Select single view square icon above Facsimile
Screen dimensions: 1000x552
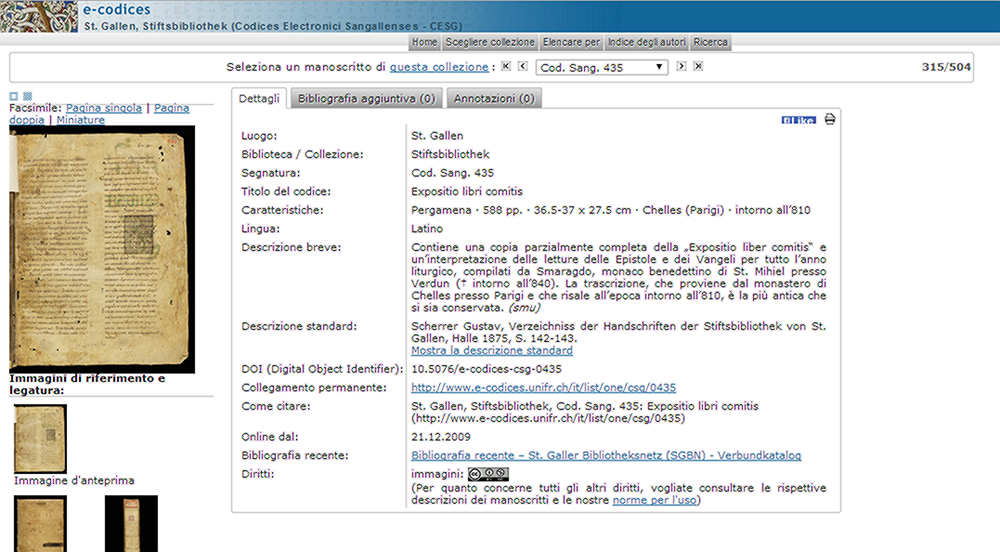tap(13, 96)
